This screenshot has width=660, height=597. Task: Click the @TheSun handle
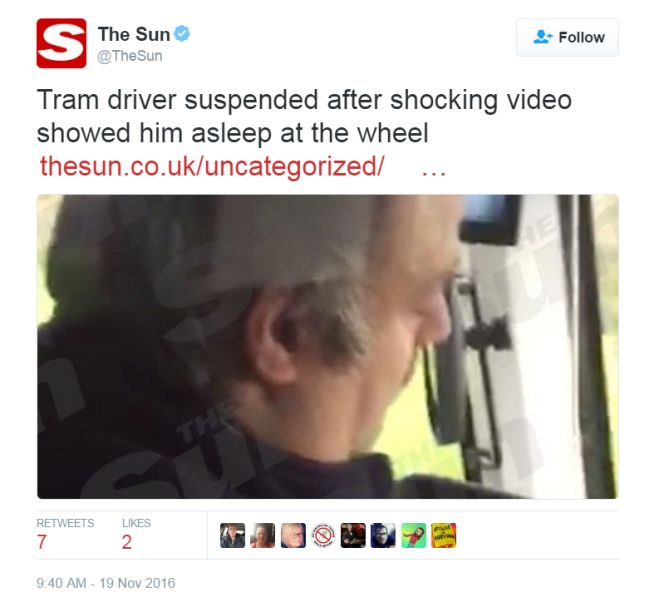[x=130, y=56]
